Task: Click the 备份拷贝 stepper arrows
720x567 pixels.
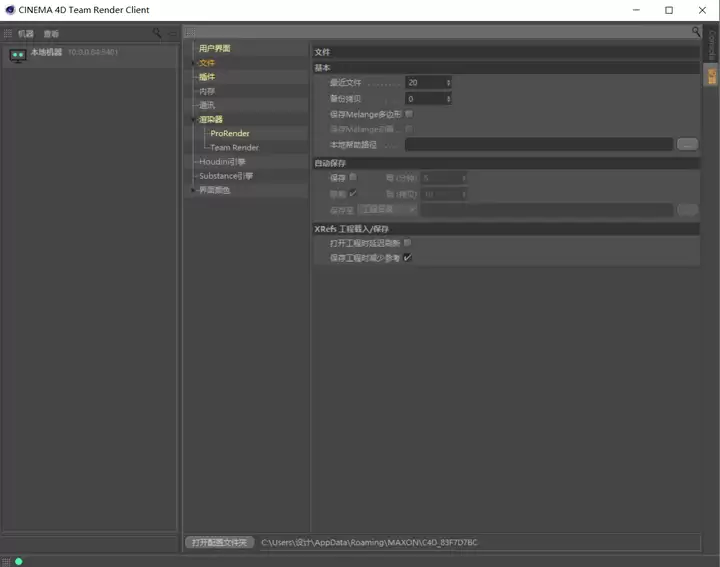Action: point(448,99)
